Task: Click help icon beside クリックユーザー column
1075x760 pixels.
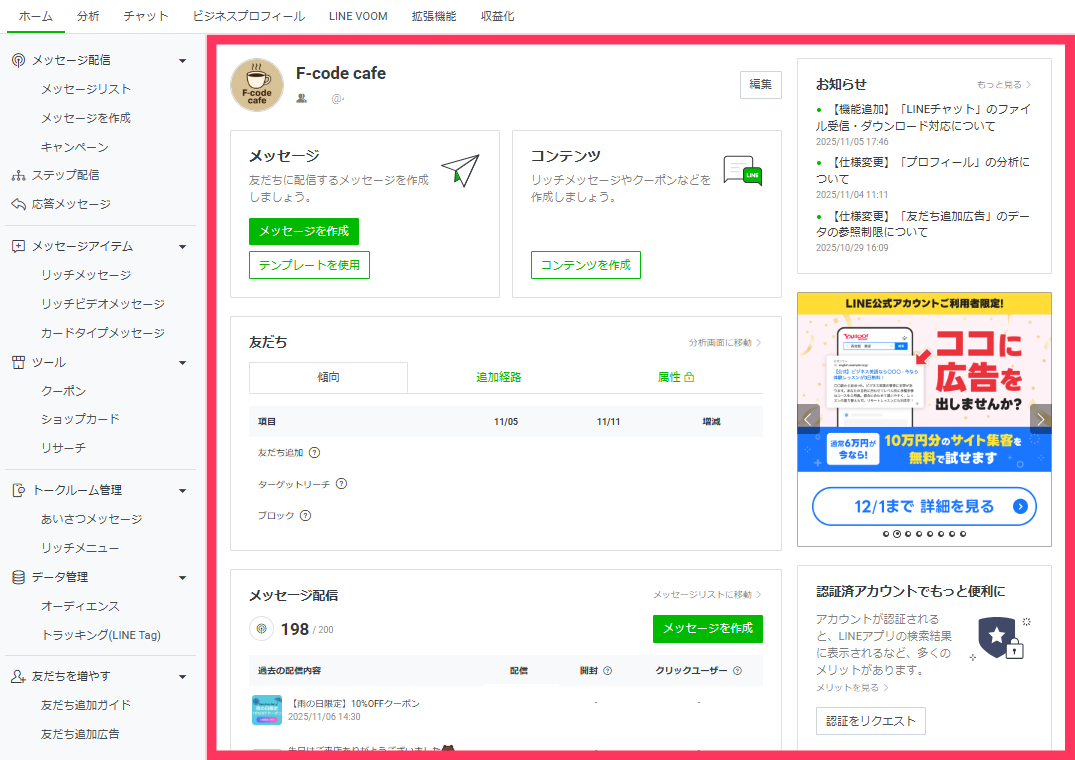Action: point(737,671)
